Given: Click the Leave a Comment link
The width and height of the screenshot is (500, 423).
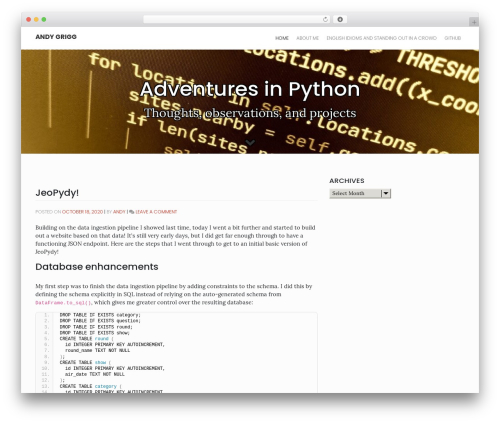Looking at the screenshot, I should click(x=156, y=212).
